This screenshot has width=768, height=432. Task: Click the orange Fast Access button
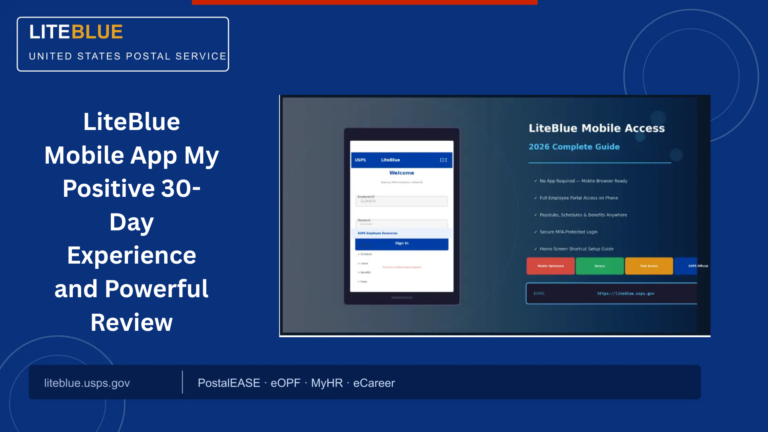click(x=649, y=266)
